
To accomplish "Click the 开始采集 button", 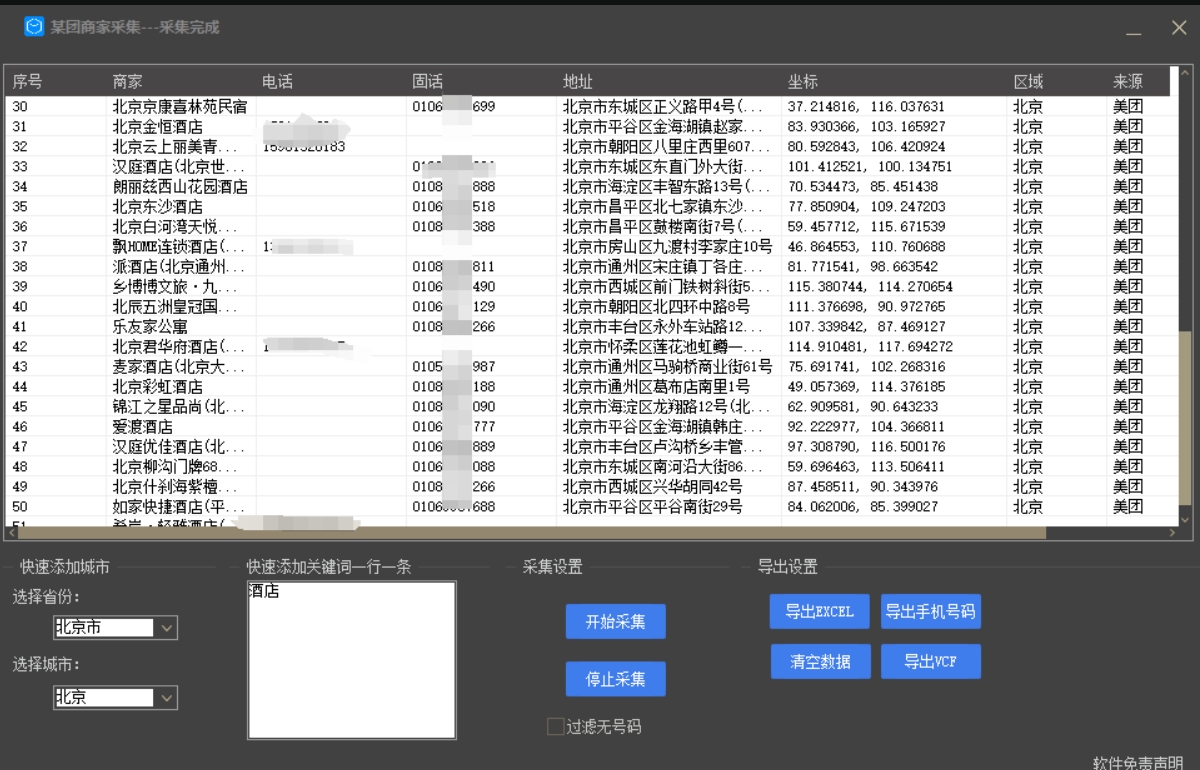I will (x=615, y=621).
